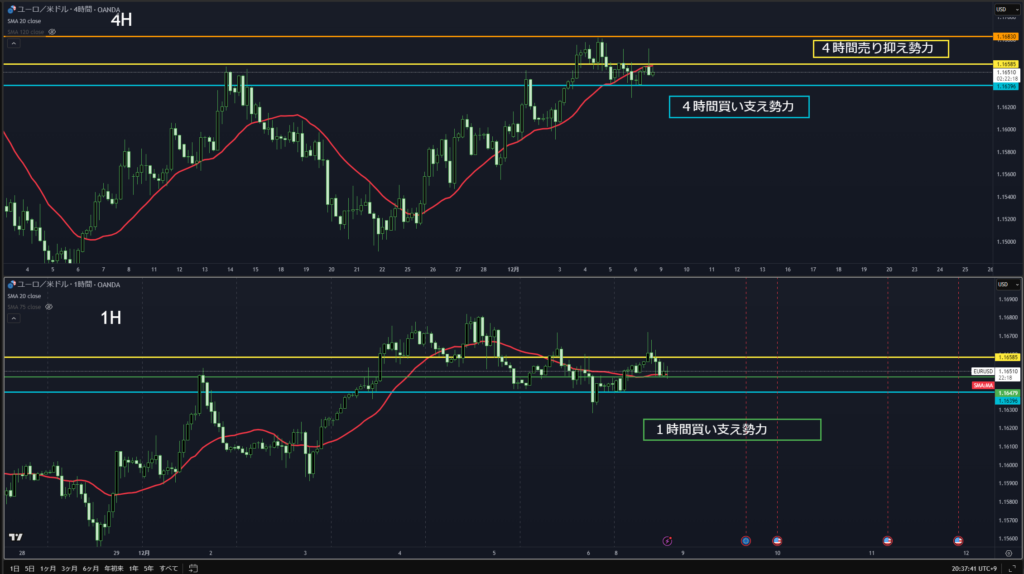Select the SMA 75 close indicator on 1H chart
This screenshot has height=574, width=1024.
[x=25, y=307]
